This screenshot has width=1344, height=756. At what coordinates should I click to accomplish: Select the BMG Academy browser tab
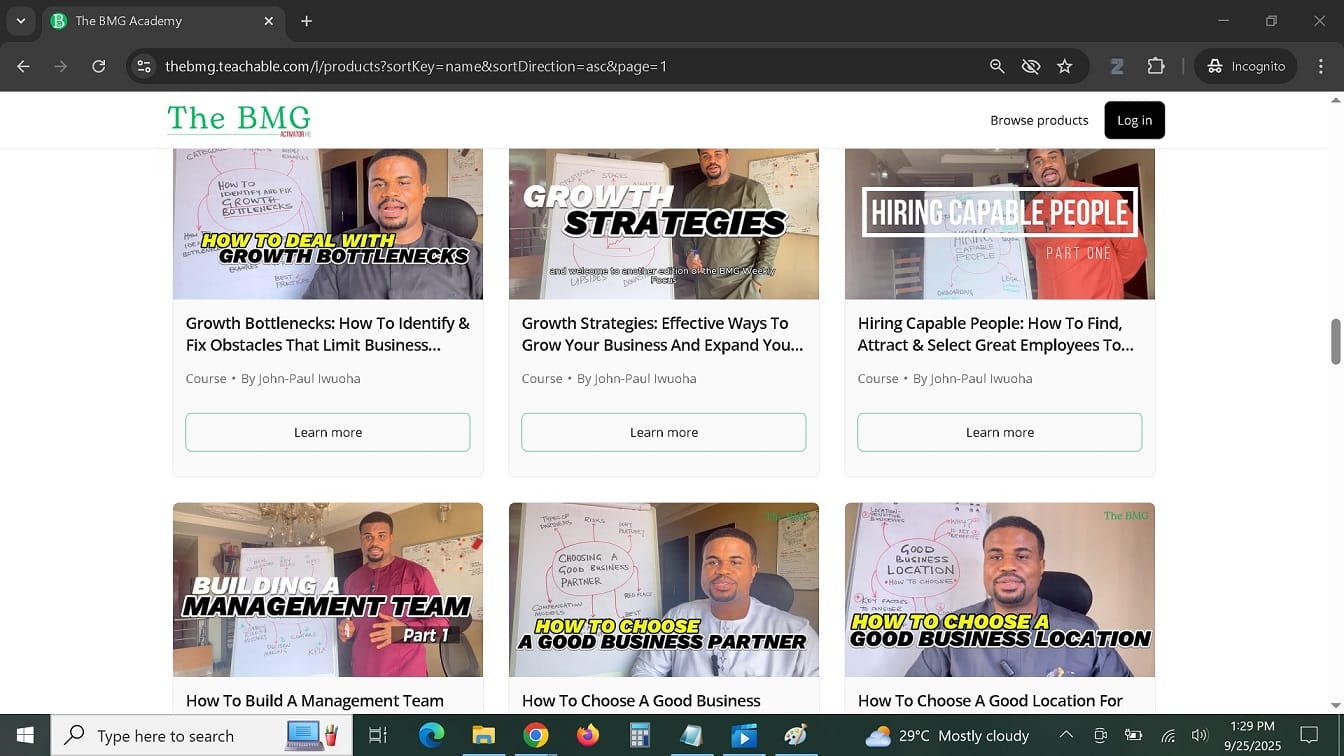click(150, 21)
